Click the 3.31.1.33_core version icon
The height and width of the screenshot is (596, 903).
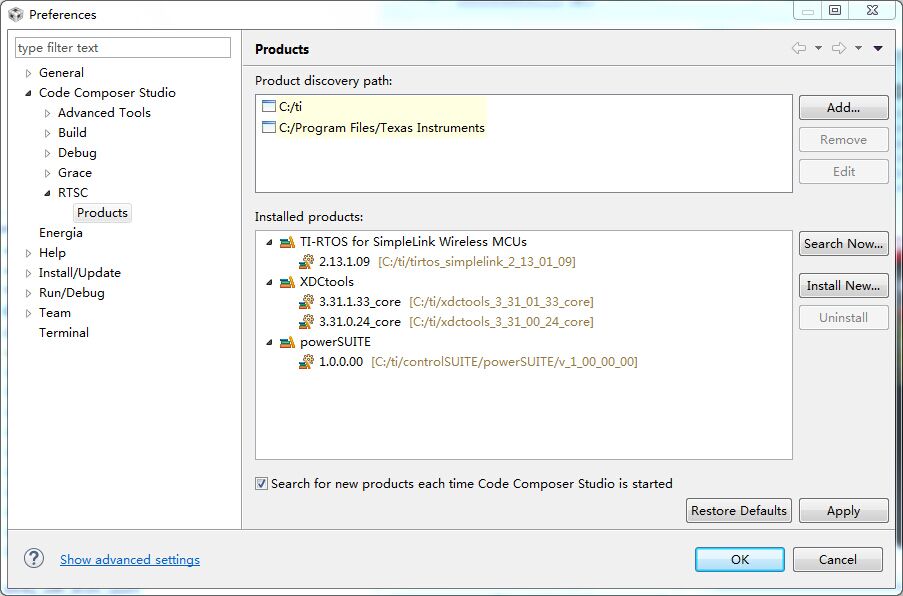(x=307, y=302)
